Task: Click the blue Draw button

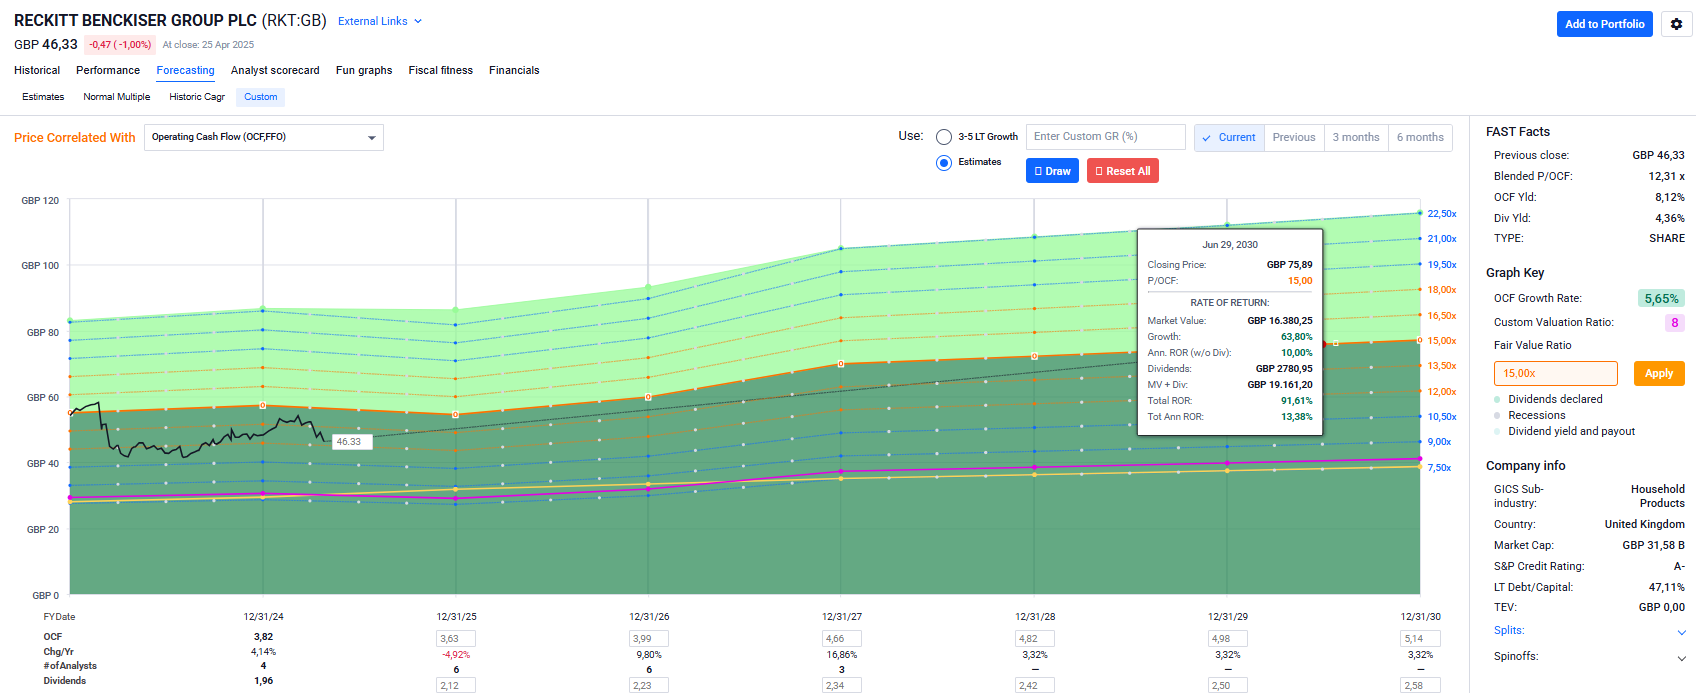Action: 1052,171
